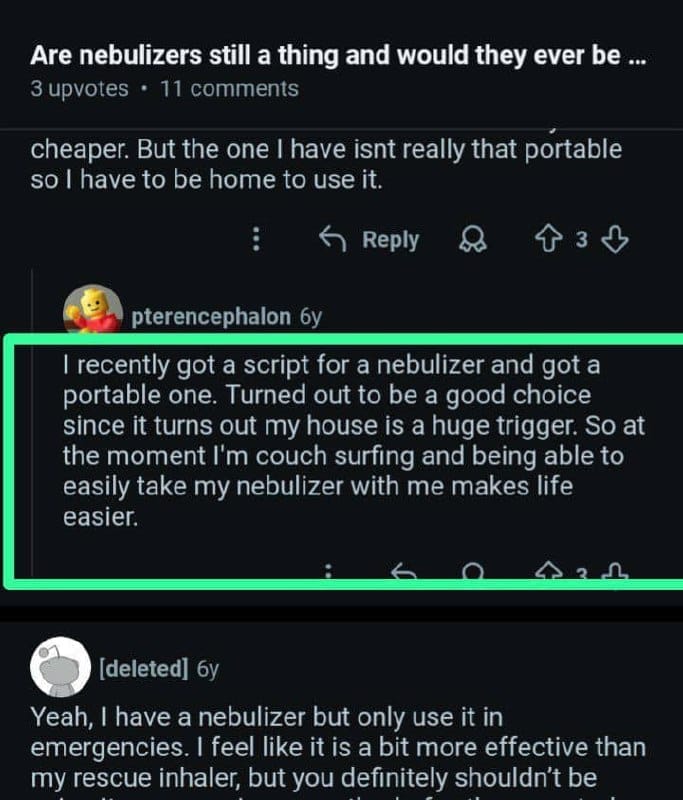Award pterencephalon's comment
The image size is (683, 800).
473,573
